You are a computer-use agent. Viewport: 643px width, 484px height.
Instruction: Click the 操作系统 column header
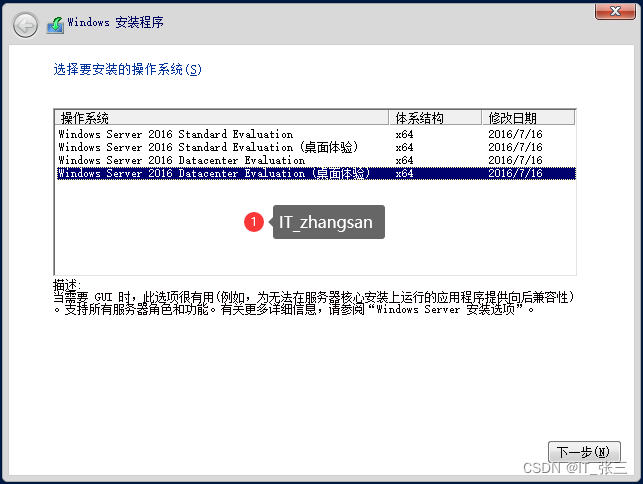tap(221, 118)
